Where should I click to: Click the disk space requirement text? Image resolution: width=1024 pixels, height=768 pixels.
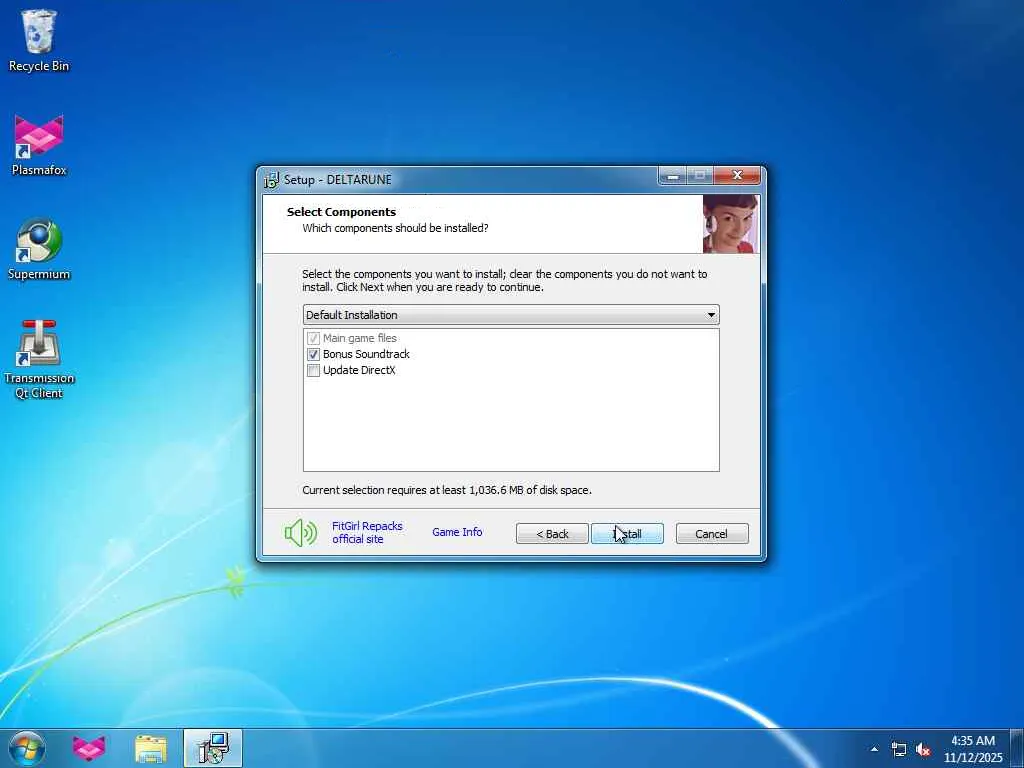pos(447,490)
